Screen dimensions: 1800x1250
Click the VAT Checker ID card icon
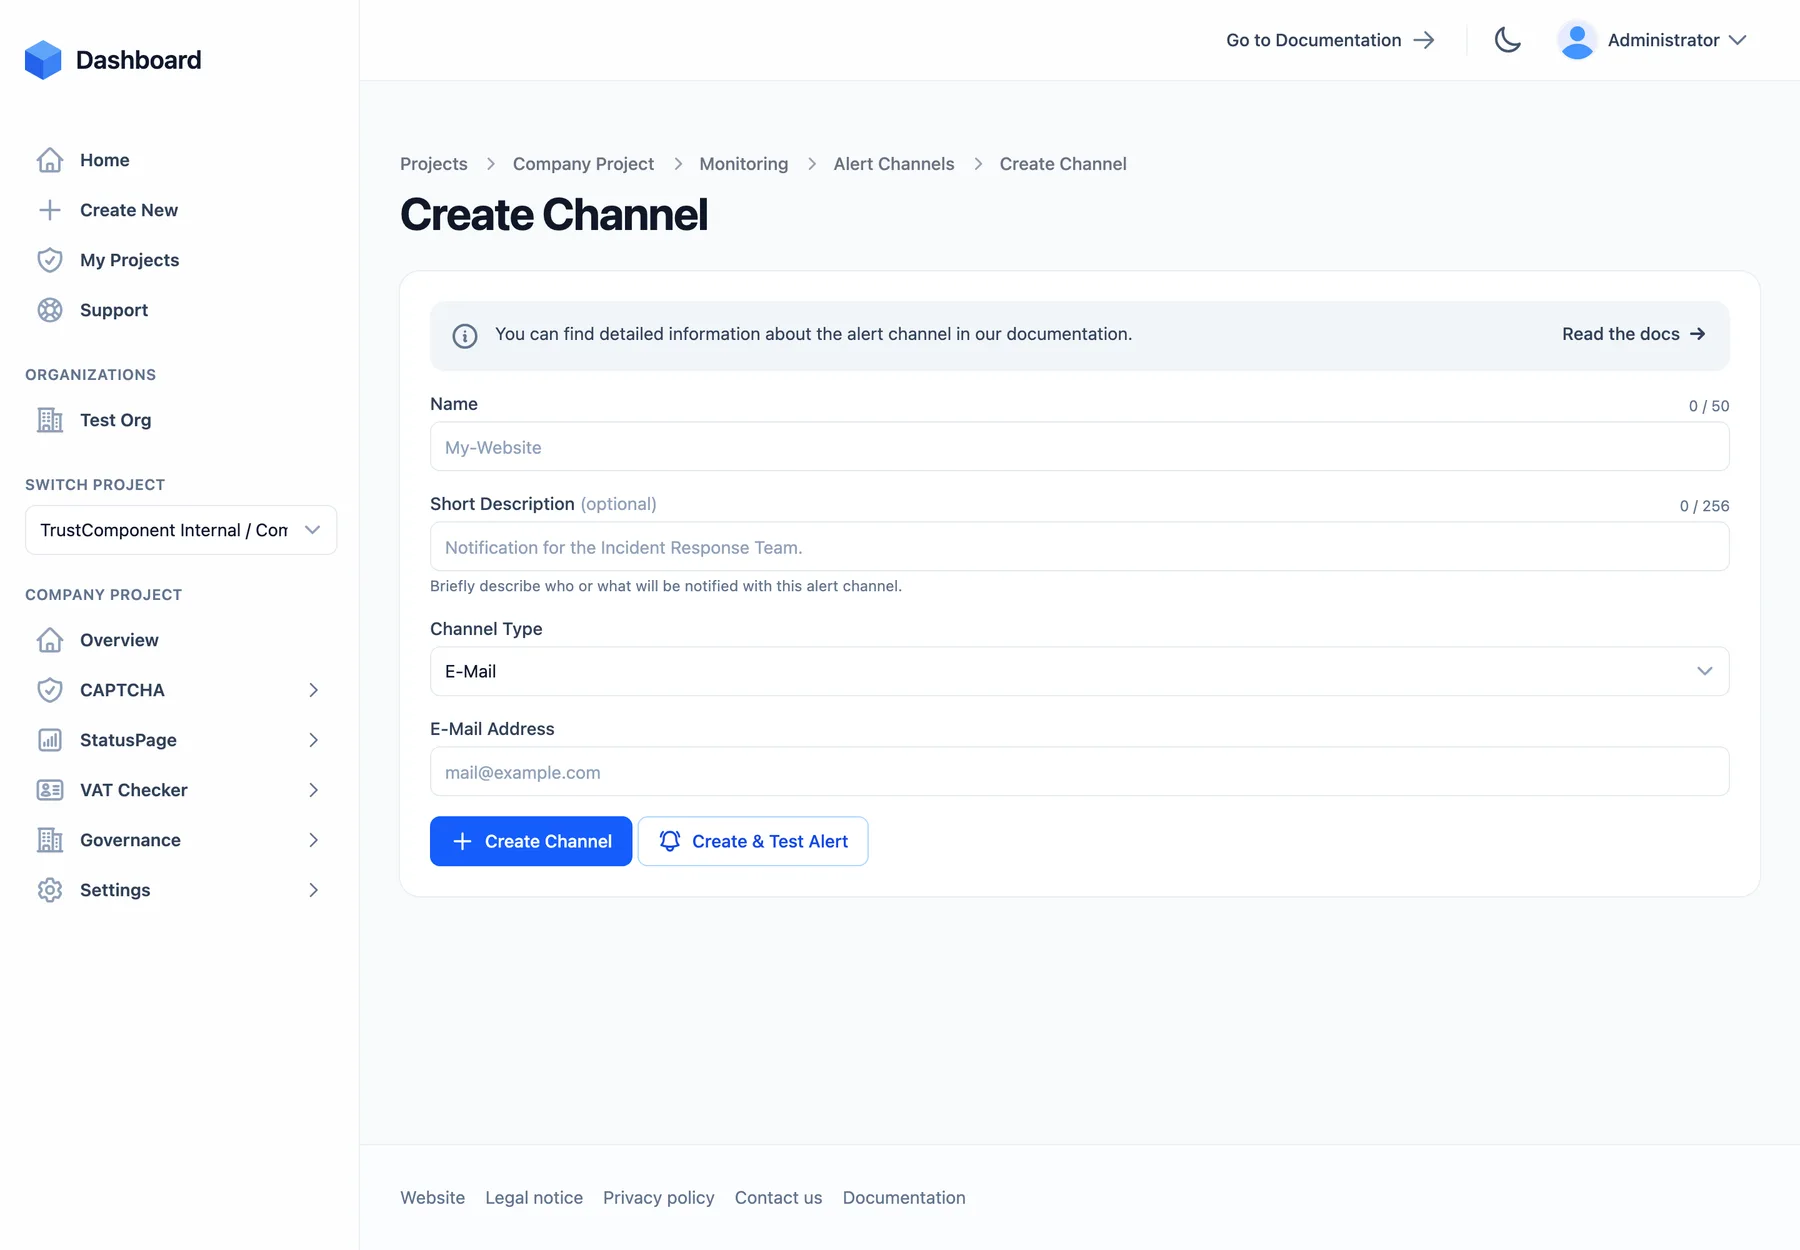coord(50,790)
